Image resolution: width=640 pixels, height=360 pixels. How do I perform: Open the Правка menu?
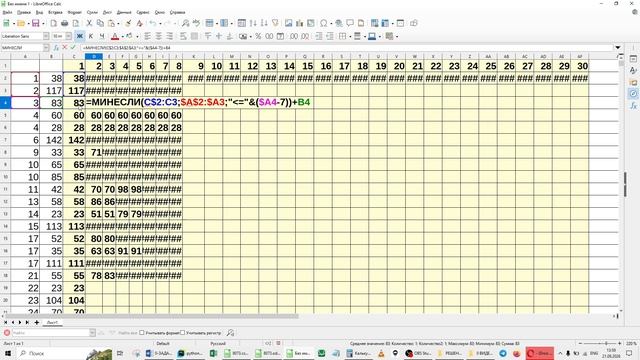(24, 13)
